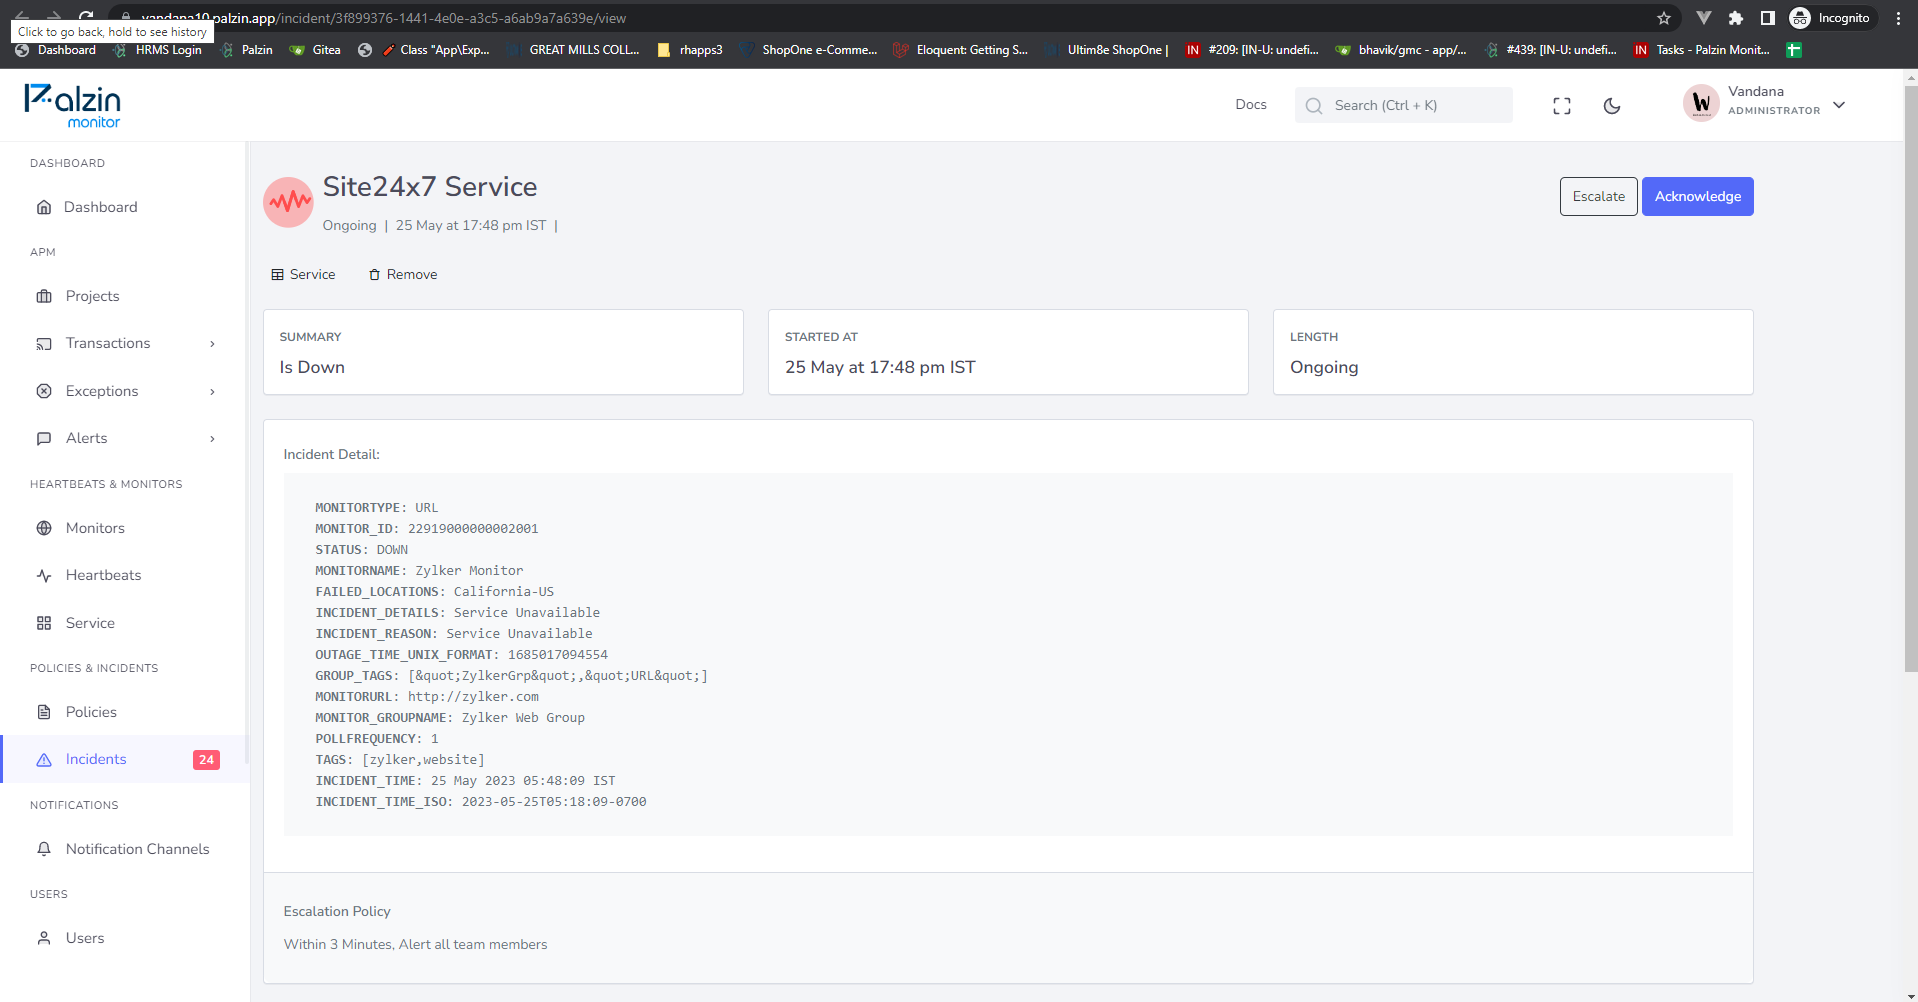Click the Service link below incident title

tap(303, 274)
